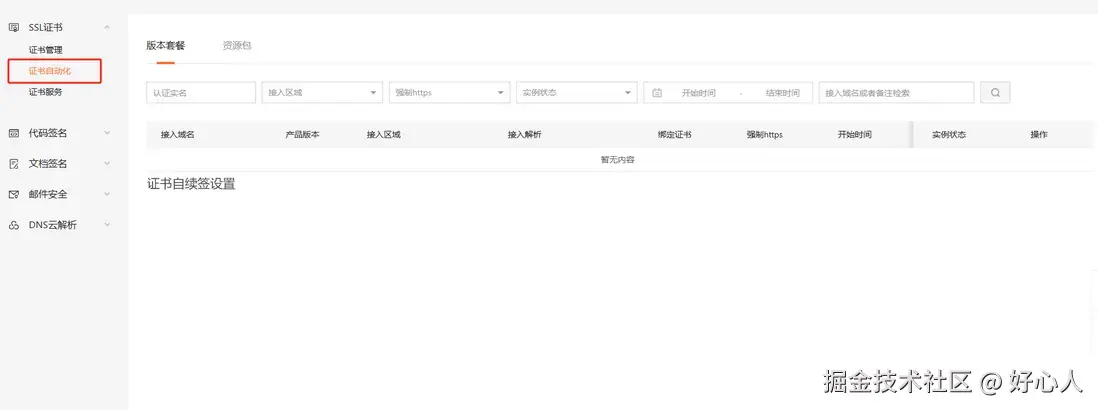The width and height of the screenshot is (1098, 410).
Task: Open the 接入区域 dropdown
Action: point(322,92)
